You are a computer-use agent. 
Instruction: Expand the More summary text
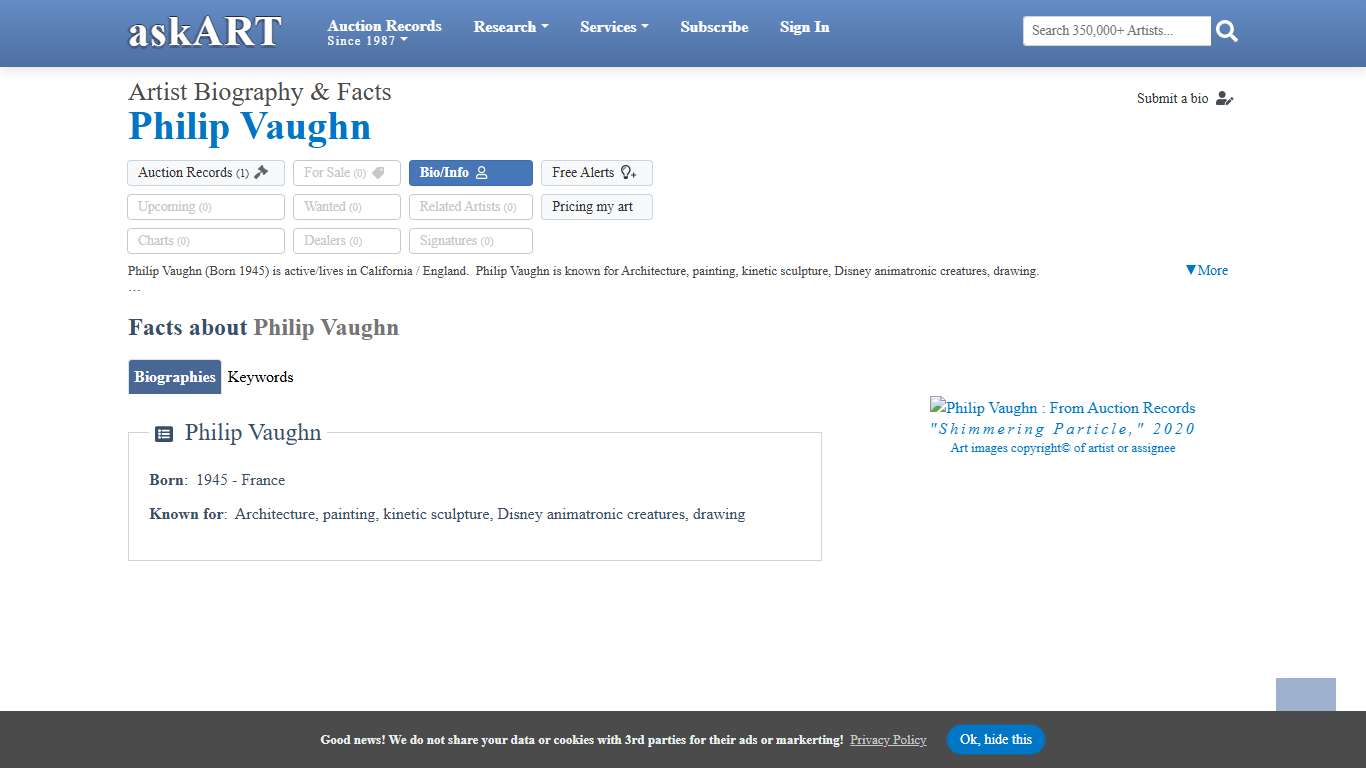point(1206,270)
